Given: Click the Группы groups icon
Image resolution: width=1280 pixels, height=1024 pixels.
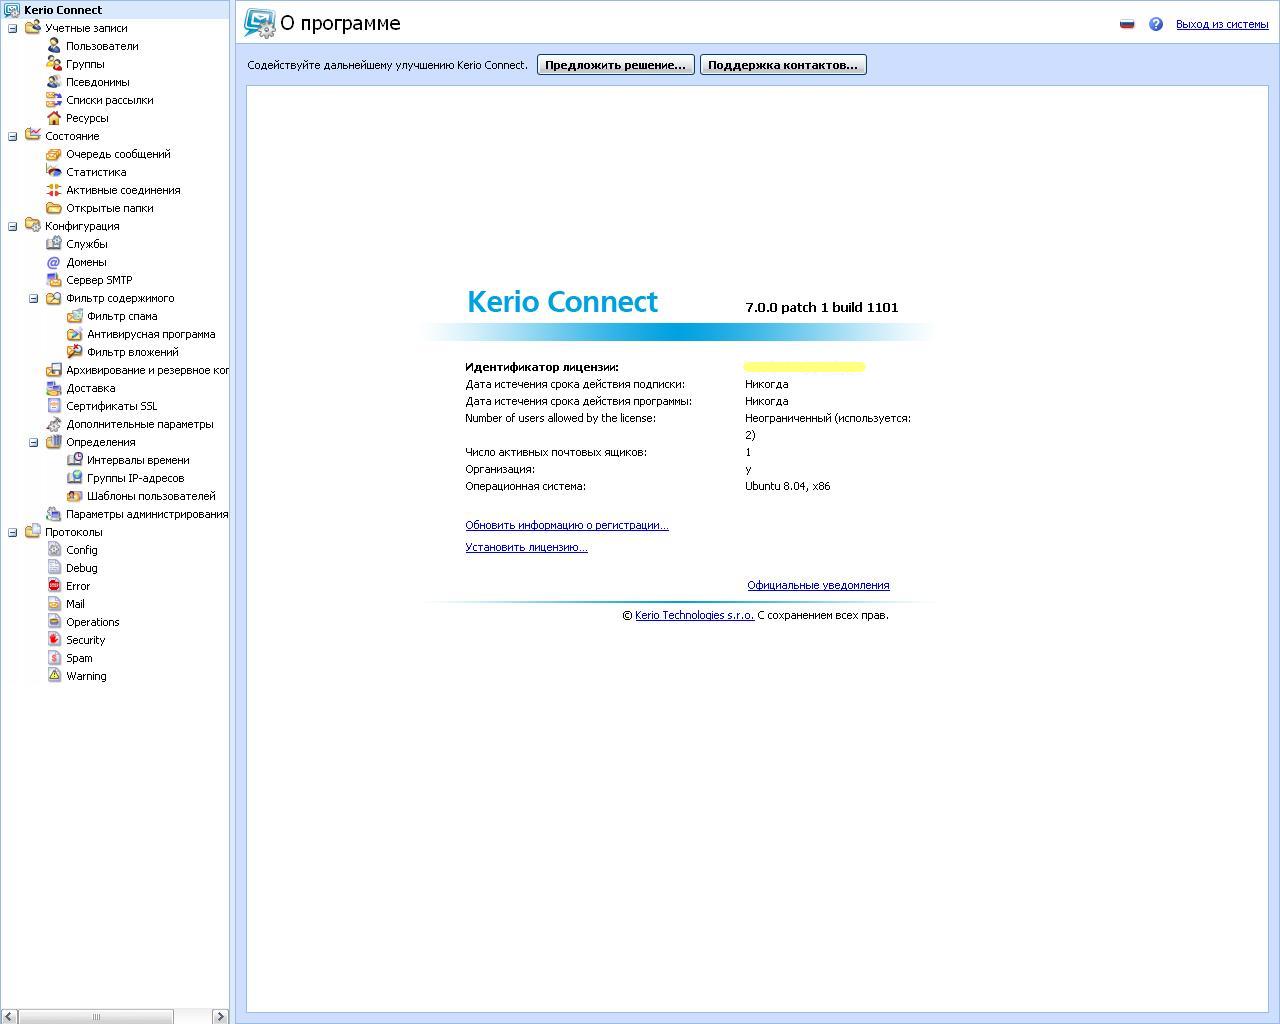Looking at the screenshot, I should click(x=54, y=64).
